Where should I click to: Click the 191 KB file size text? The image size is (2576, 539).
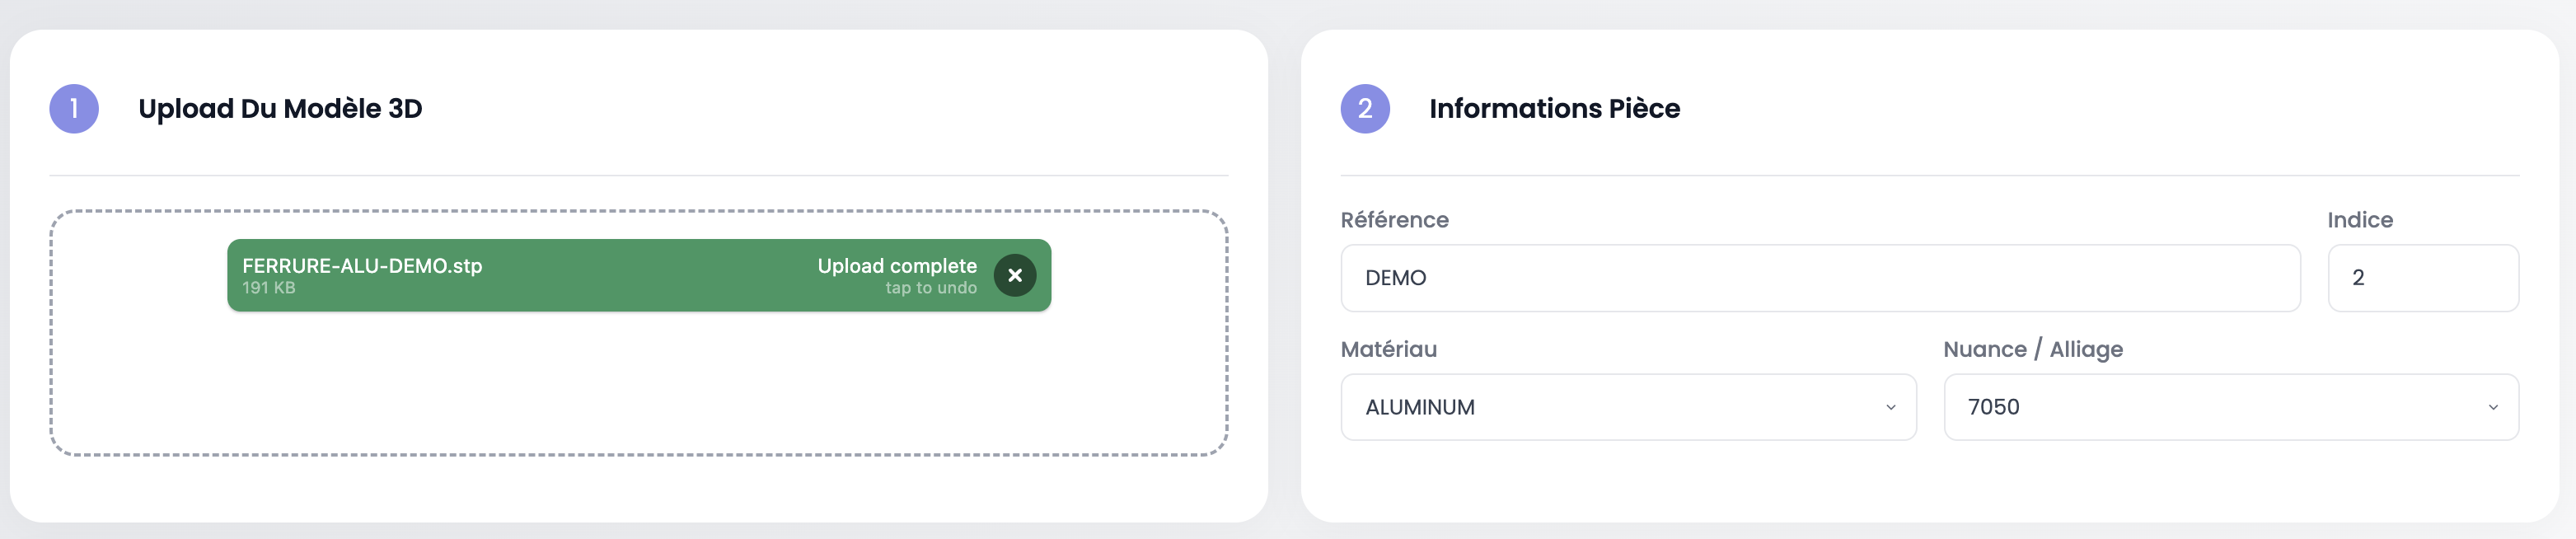(269, 288)
